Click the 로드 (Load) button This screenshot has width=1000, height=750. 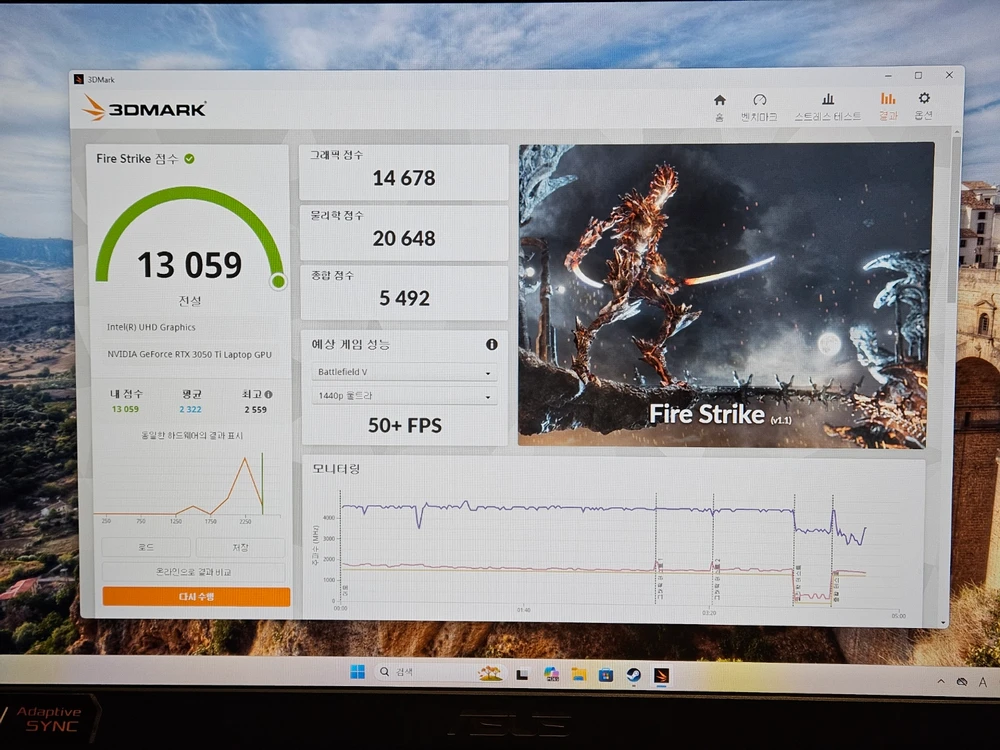(x=146, y=547)
